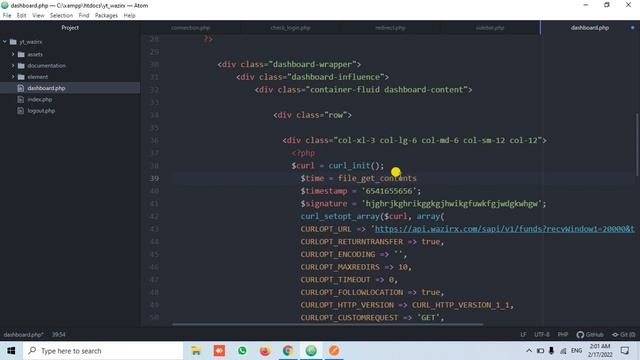640x360 pixels.
Task: Click the ENG language indicator
Action: click(x=576, y=351)
